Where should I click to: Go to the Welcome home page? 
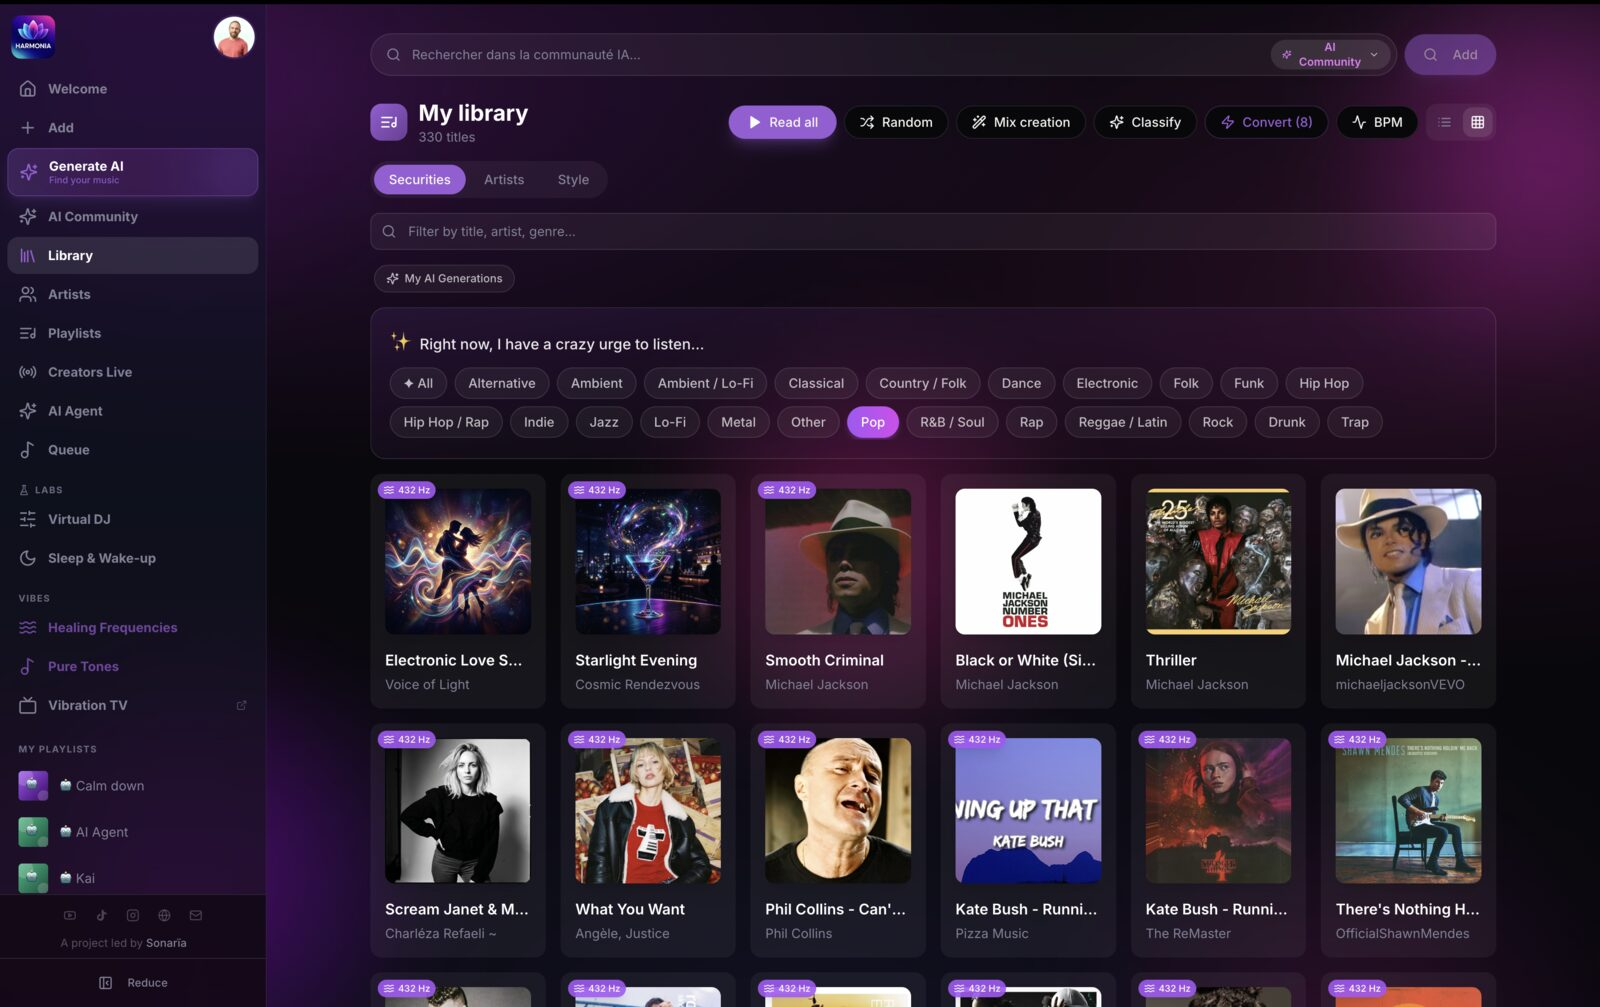pos(132,89)
